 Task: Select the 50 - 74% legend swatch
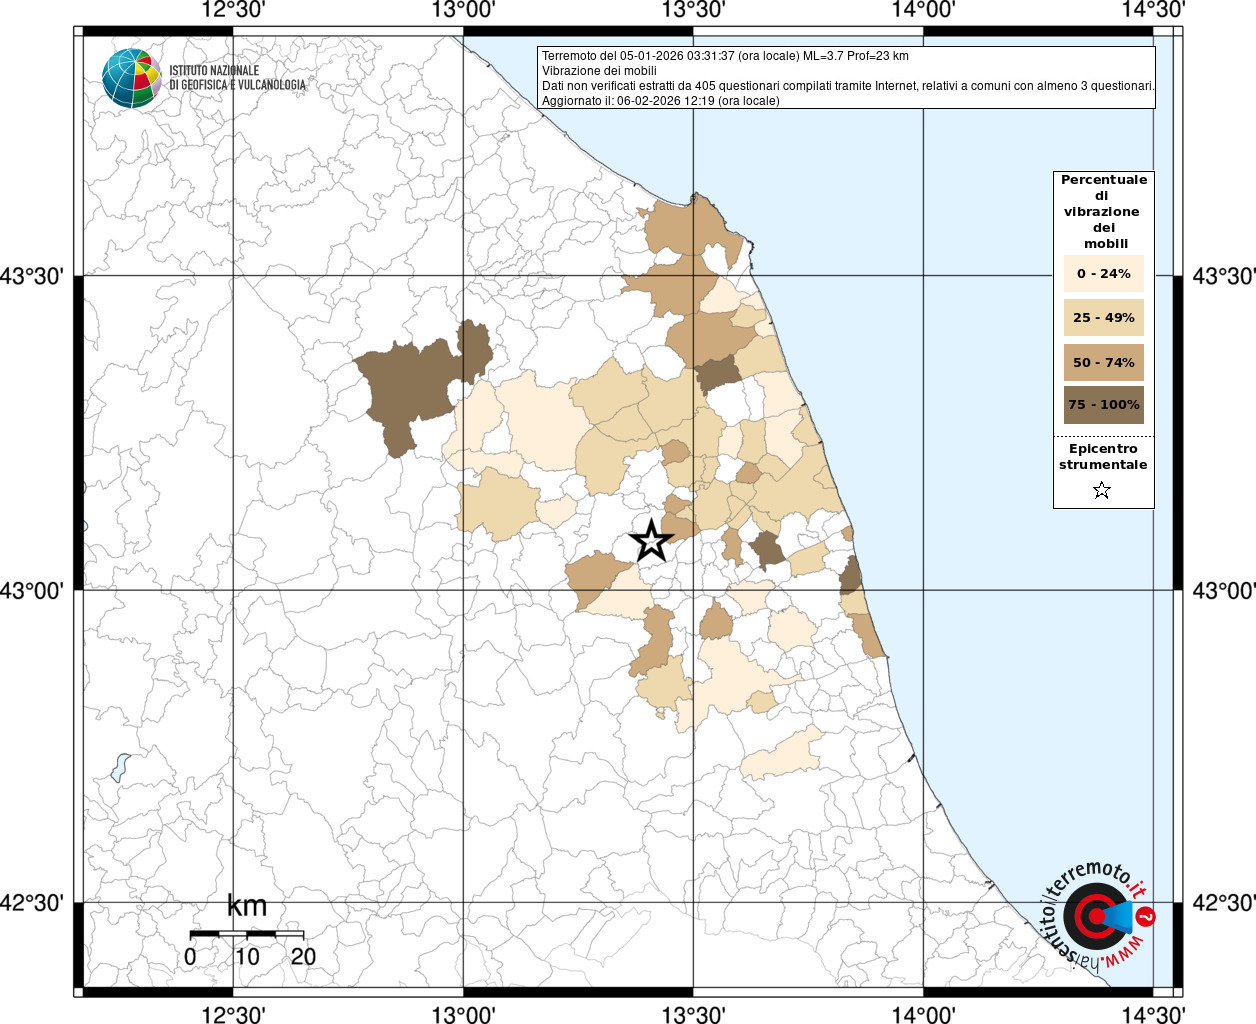[1104, 362]
